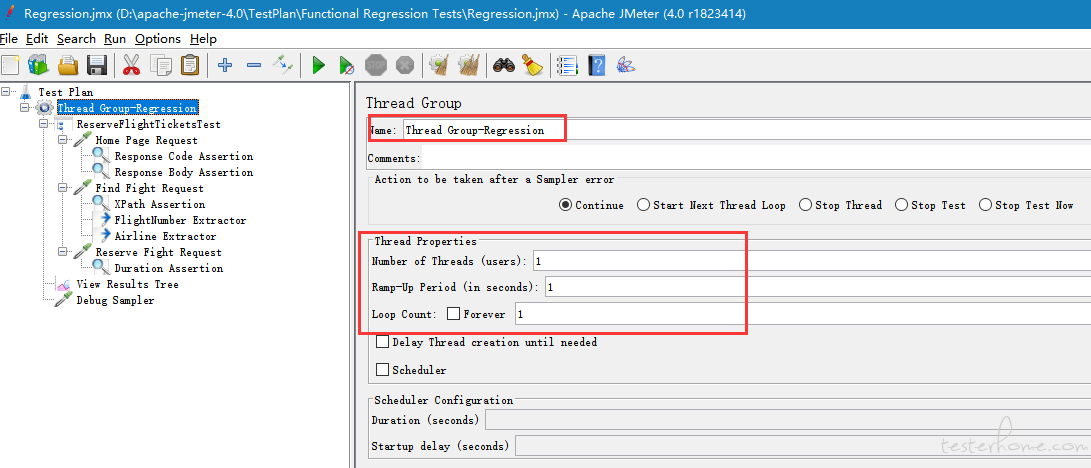
Task: Select View Results Tree item
Action: coord(127,284)
